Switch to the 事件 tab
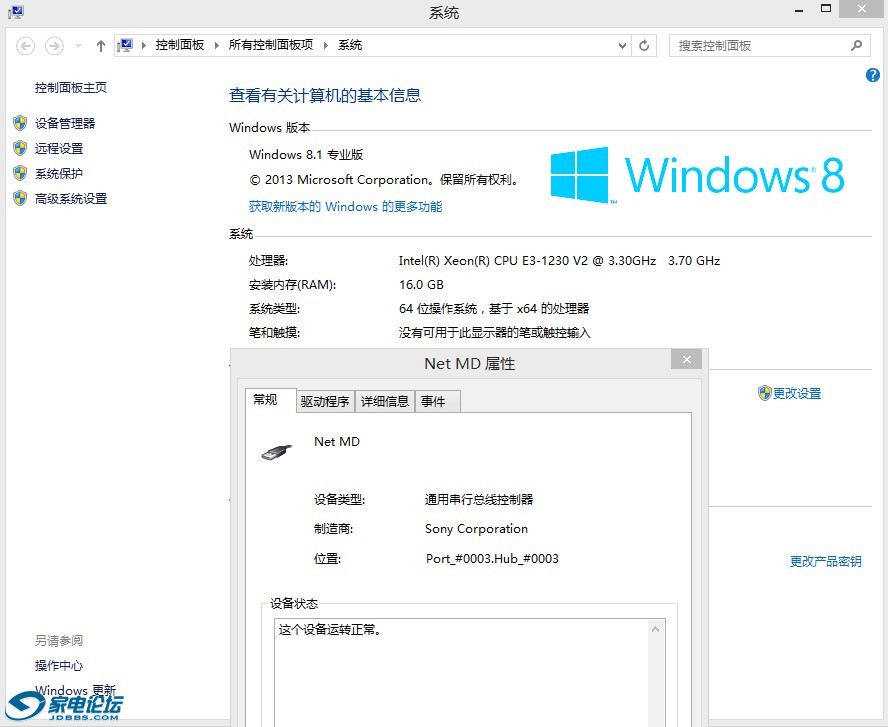888x727 pixels. click(x=437, y=401)
